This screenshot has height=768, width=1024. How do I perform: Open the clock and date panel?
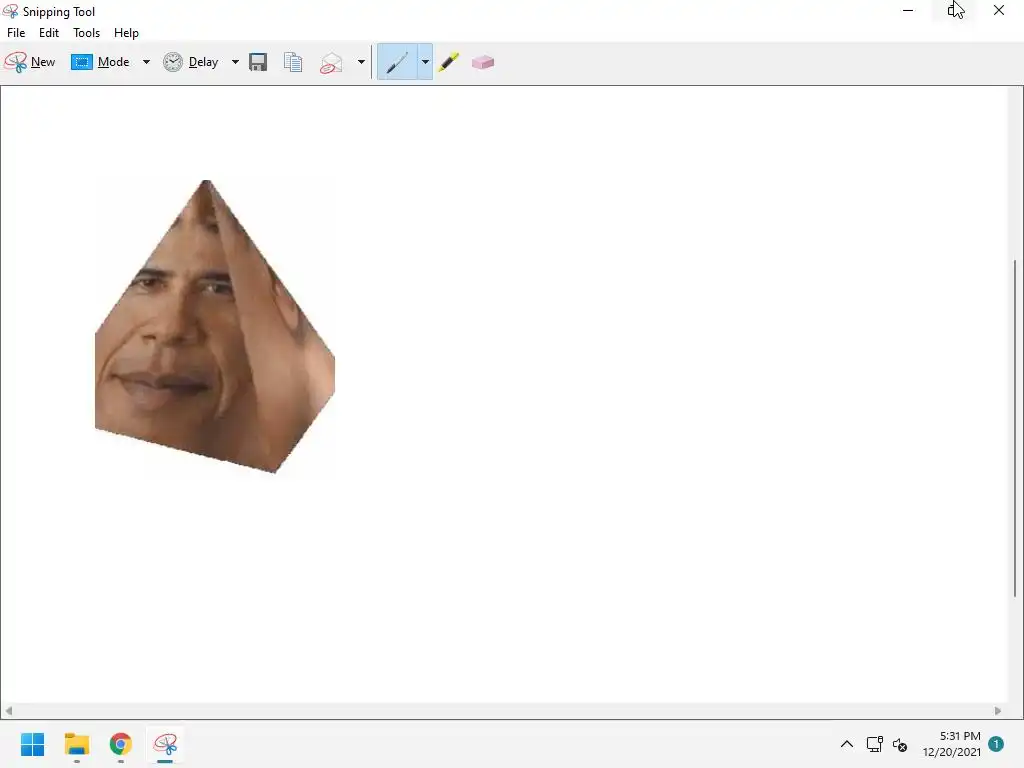click(952, 744)
